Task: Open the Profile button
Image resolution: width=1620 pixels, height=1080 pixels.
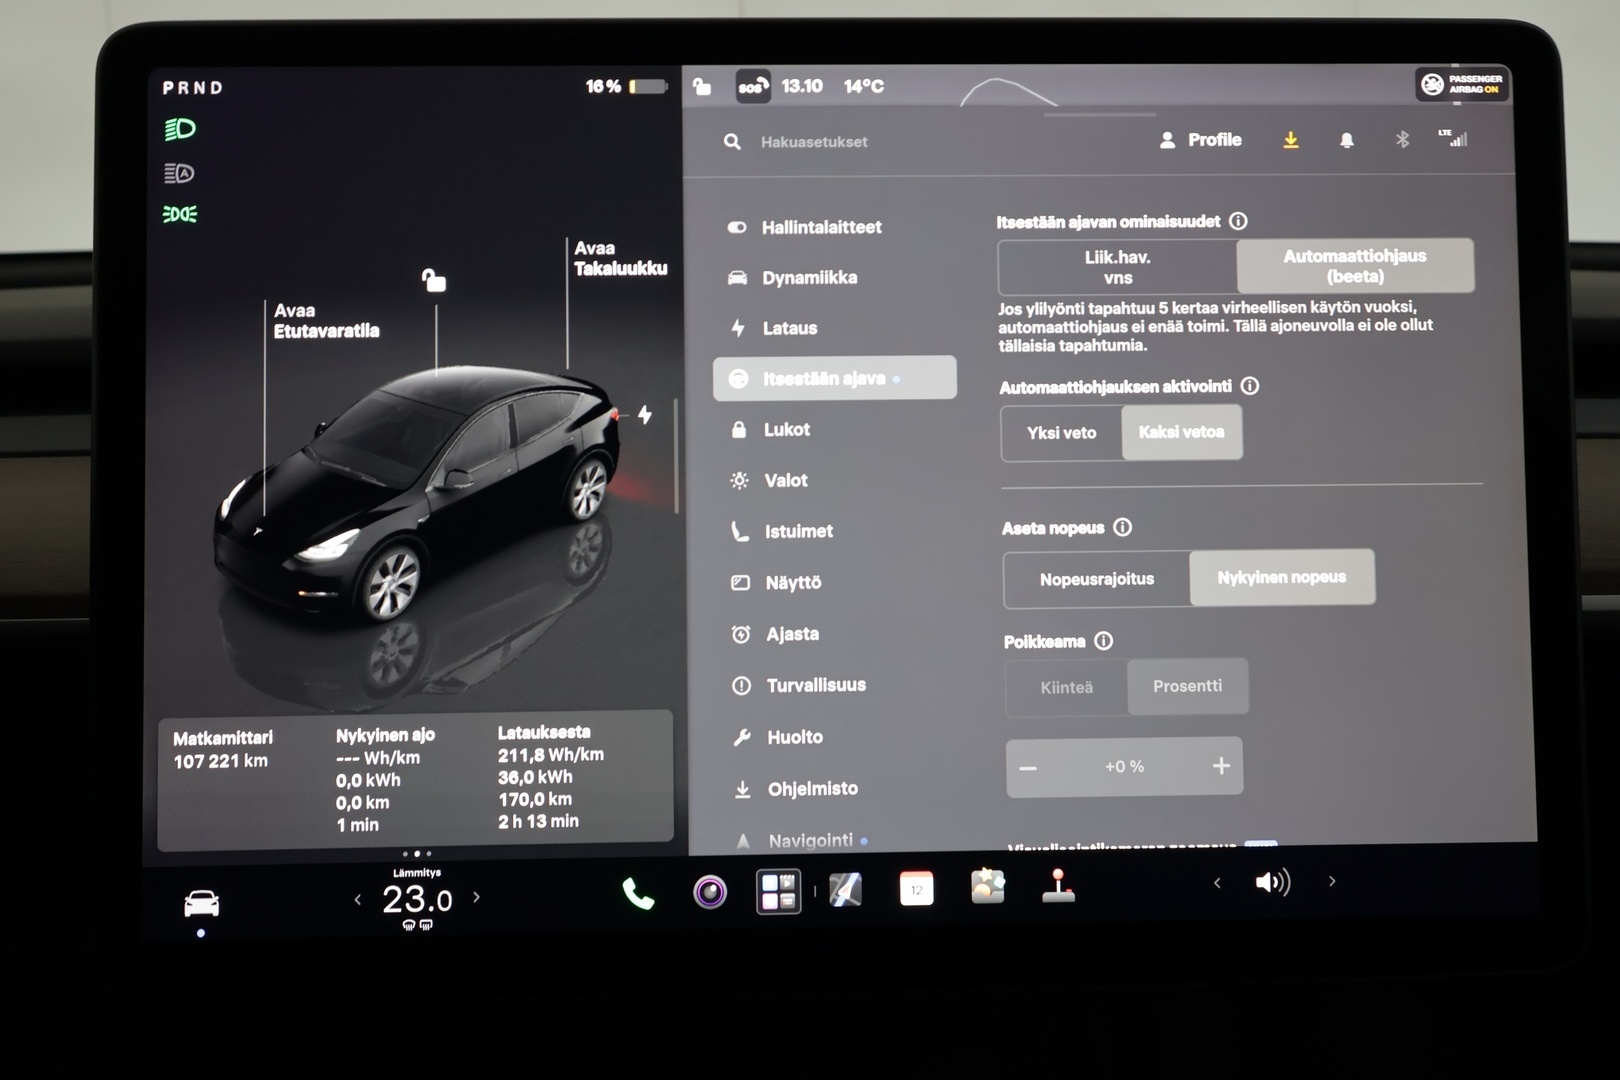Action: pyautogui.click(x=1200, y=140)
